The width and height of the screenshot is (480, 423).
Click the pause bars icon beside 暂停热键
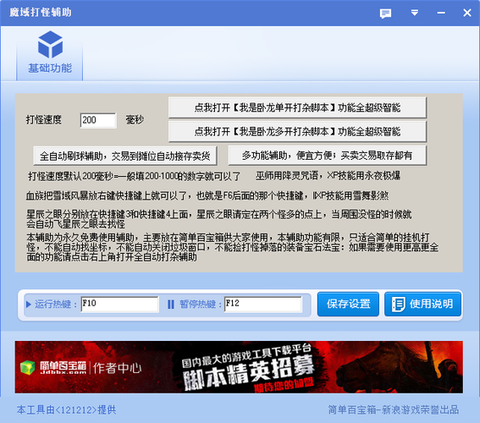click(x=171, y=304)
